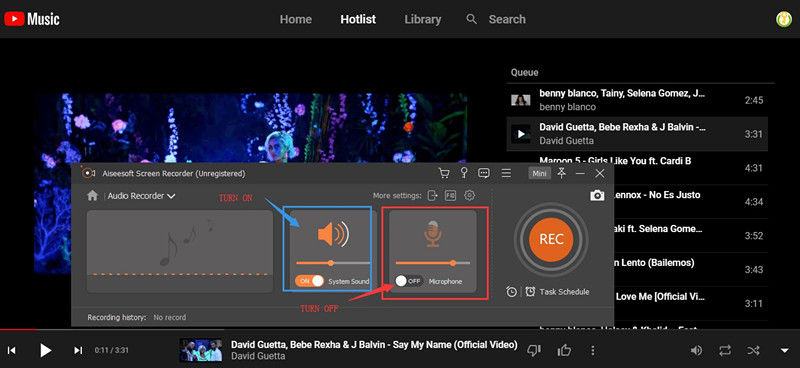Open Task Schedule
Viewport: 800px width, 368px height.
coord(557,292)
